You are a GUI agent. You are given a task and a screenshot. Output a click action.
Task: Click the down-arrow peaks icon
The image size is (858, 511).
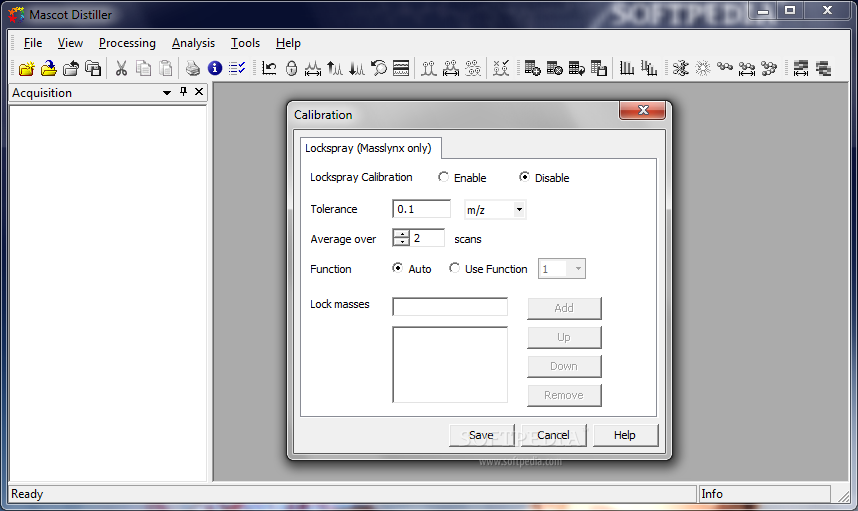357,68
